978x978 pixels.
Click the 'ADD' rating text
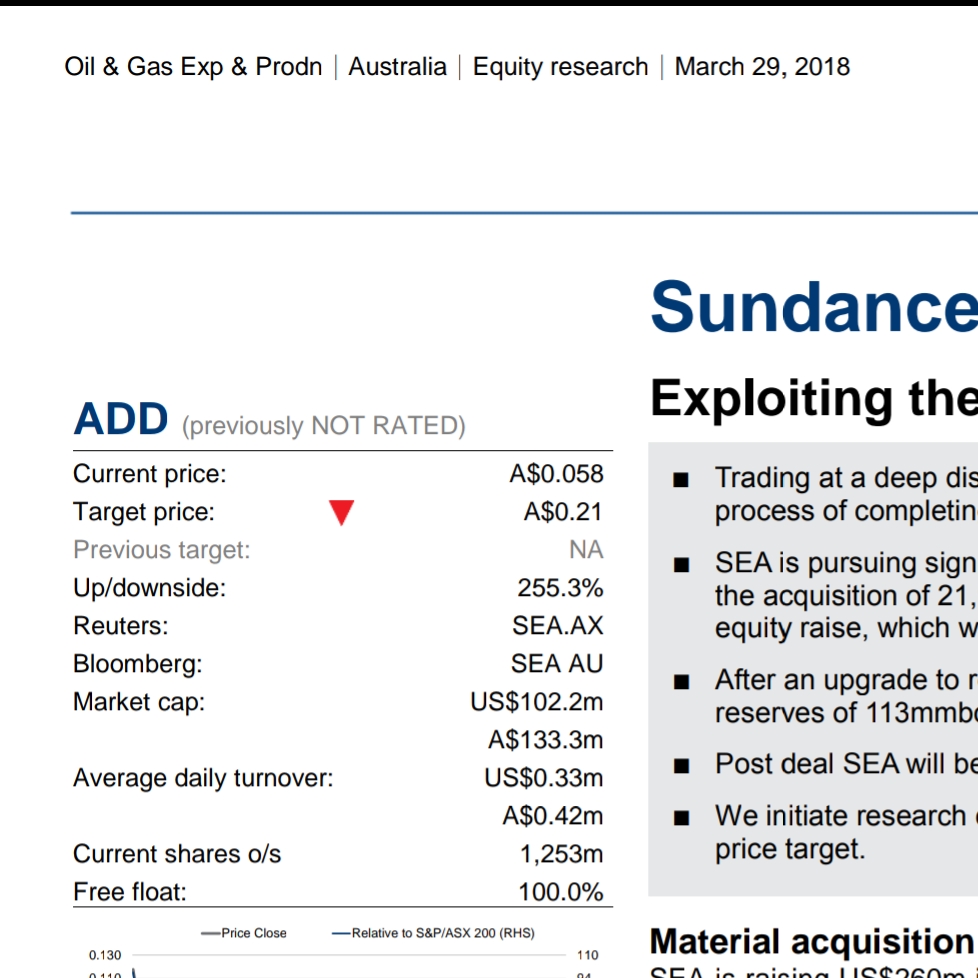(x=121, y=419)
